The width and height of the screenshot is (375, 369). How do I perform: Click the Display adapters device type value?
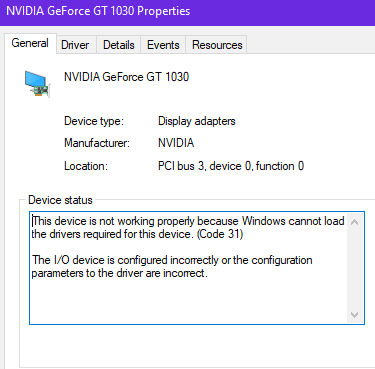(x=197, y=121)
